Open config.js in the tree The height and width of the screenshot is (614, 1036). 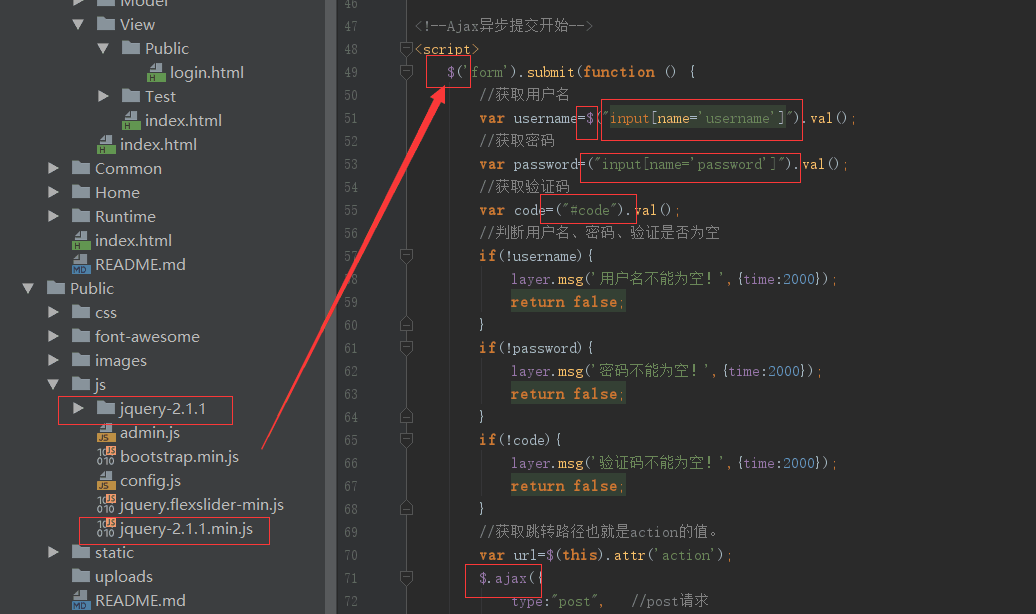tap(150, 481)
